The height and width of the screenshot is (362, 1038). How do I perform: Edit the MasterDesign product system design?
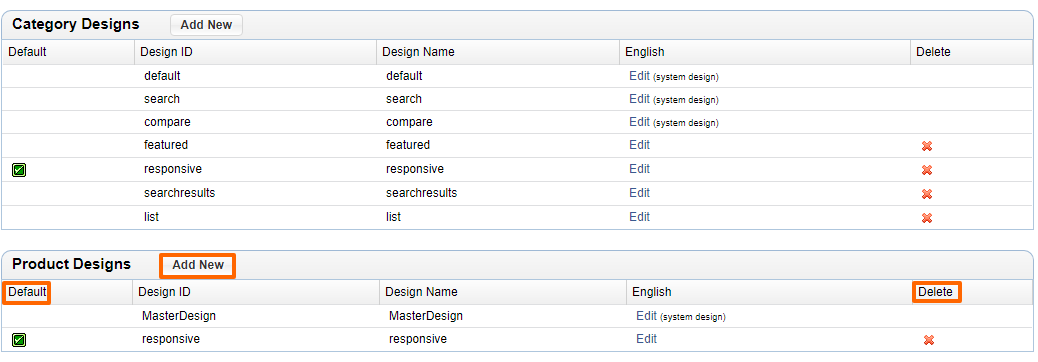(x=647, y=316)
